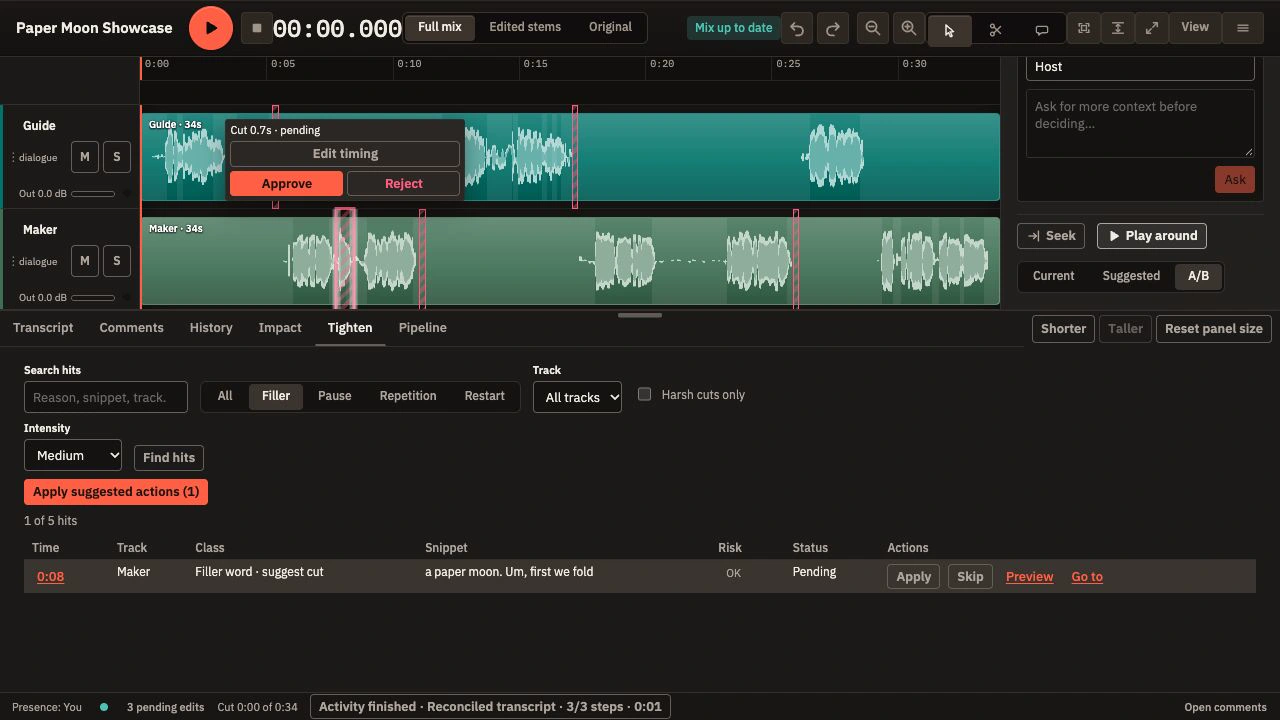Zoom in the timeline
1280x720 pixels.
tap(909, 29)
